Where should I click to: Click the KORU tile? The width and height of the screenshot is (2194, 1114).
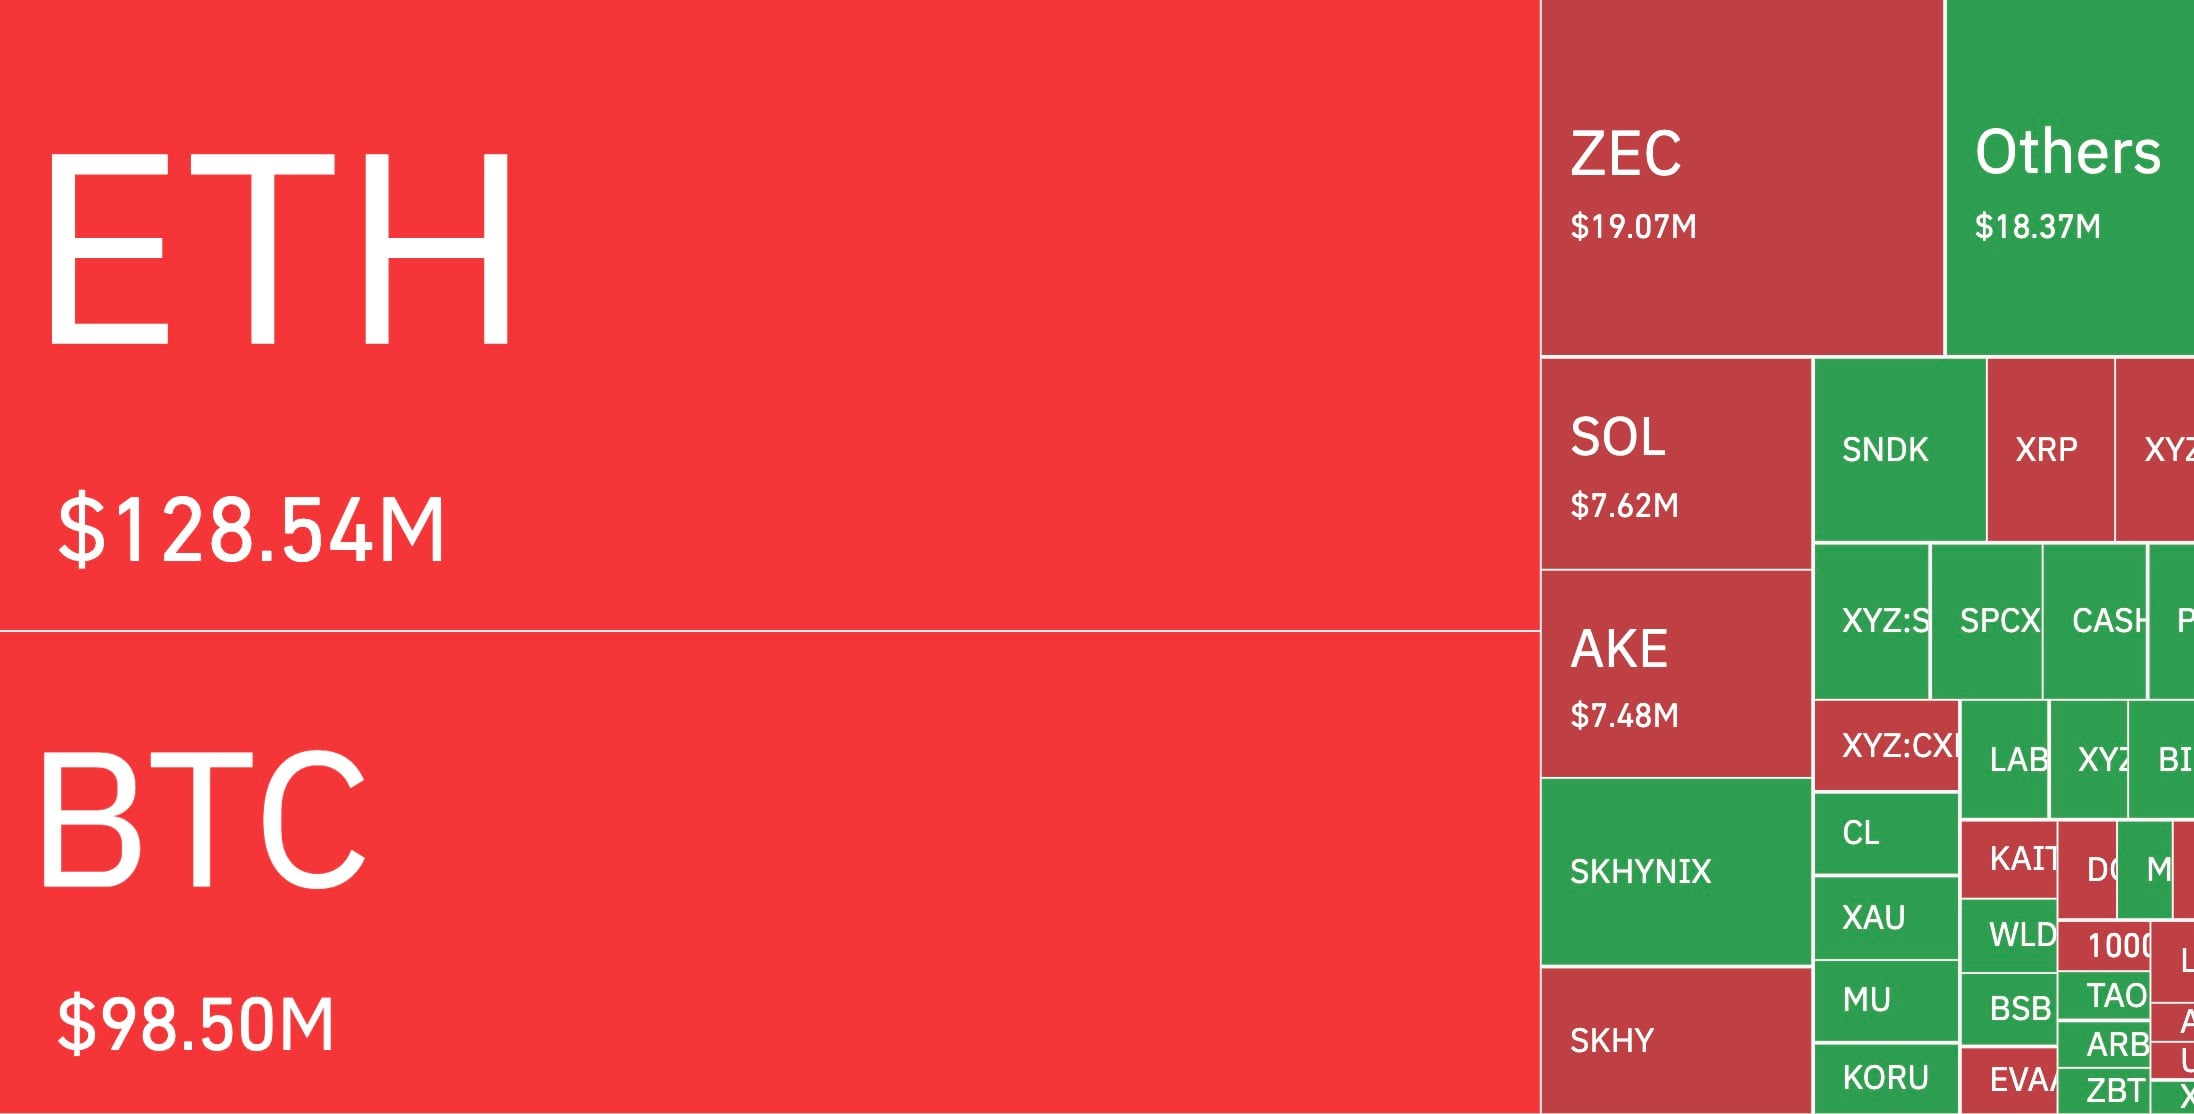point(1886,1078)
